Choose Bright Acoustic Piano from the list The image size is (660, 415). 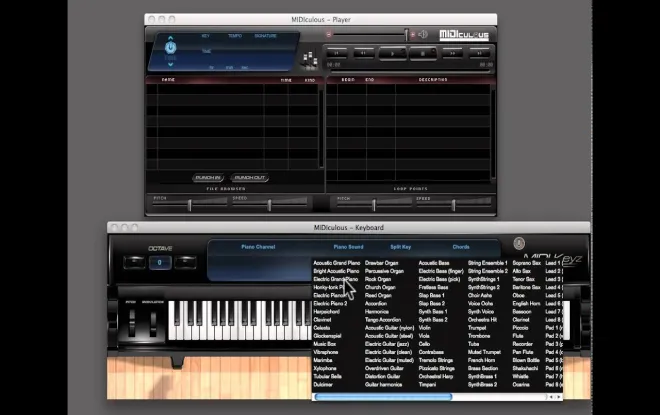click(x=336, y=271)
